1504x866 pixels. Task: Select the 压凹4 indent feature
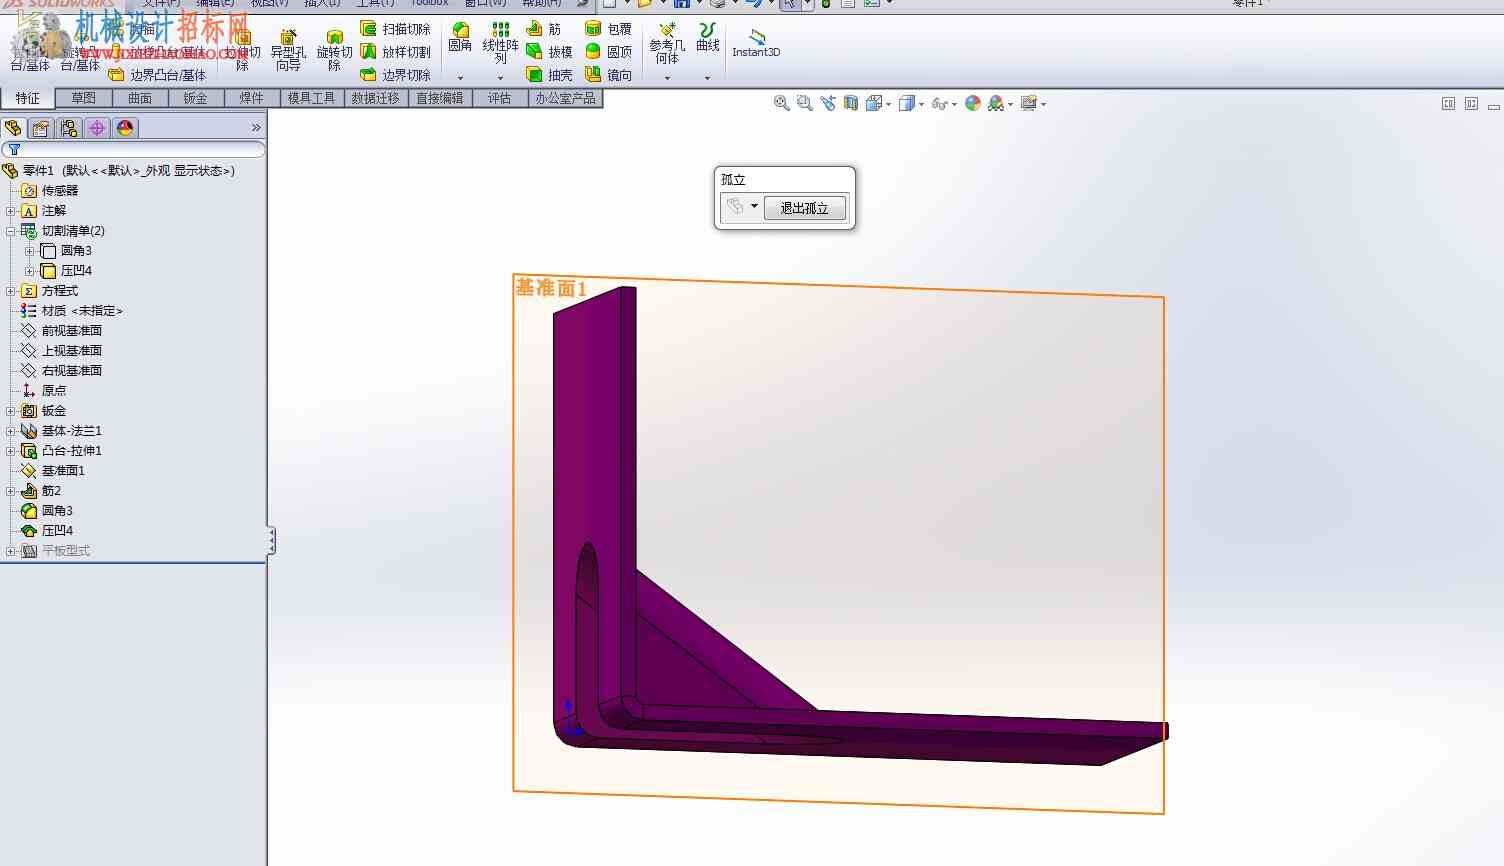(57, 531)
